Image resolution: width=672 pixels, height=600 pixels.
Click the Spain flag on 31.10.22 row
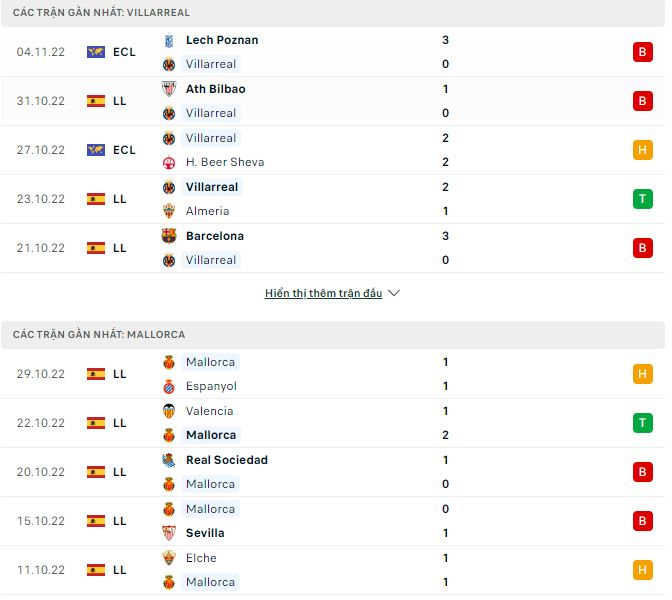coord(96,101)
